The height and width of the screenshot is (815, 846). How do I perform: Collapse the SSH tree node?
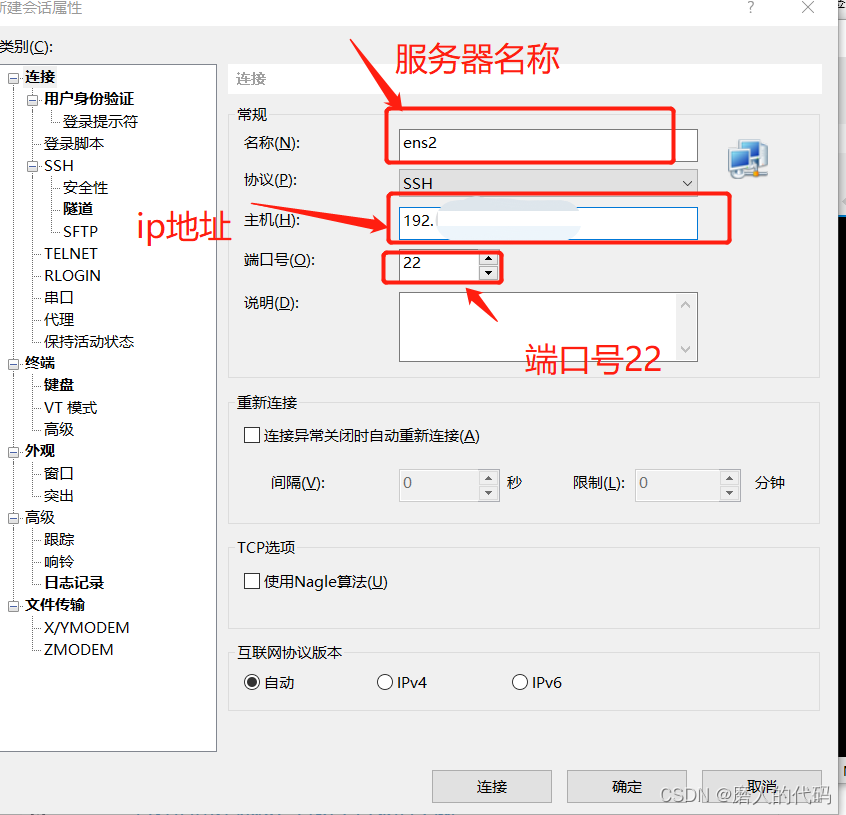[x=32, y=166]
